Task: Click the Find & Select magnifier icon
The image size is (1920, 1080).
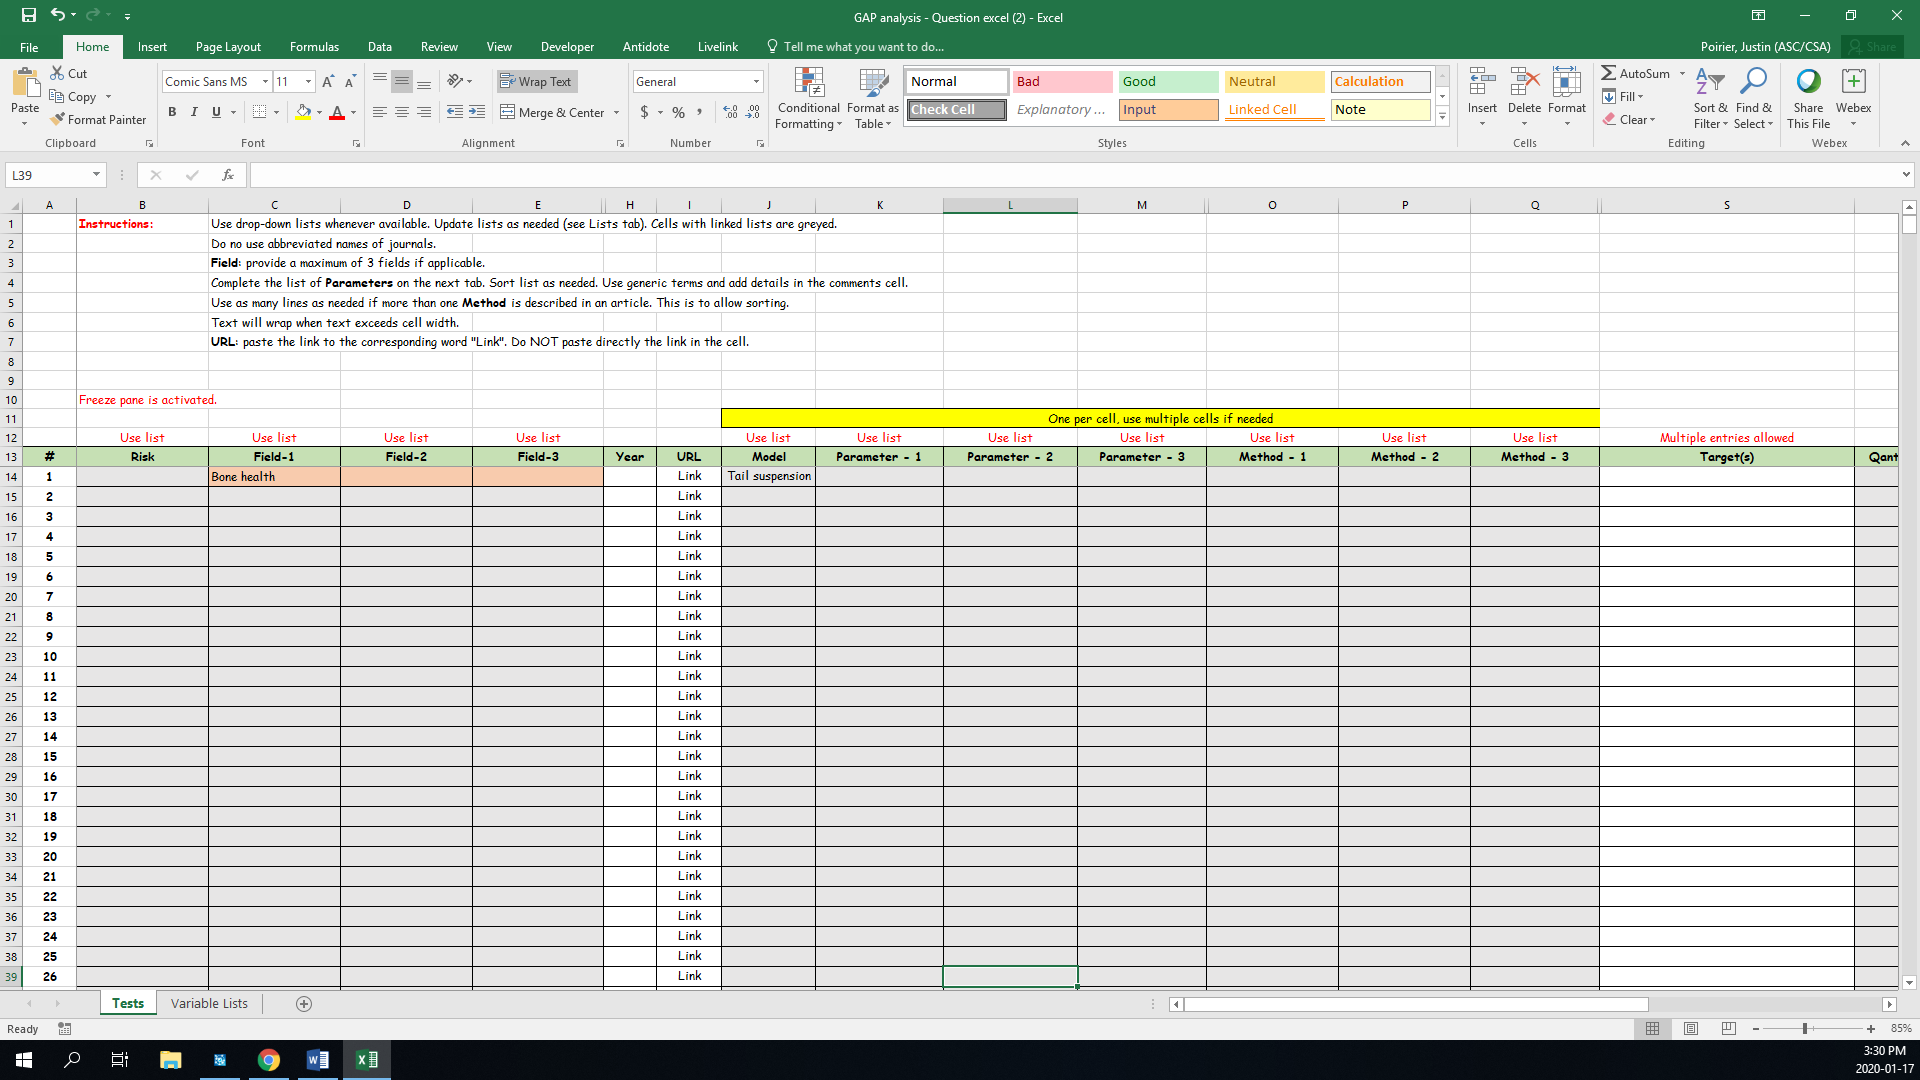Action: [x=1753, y=82]
